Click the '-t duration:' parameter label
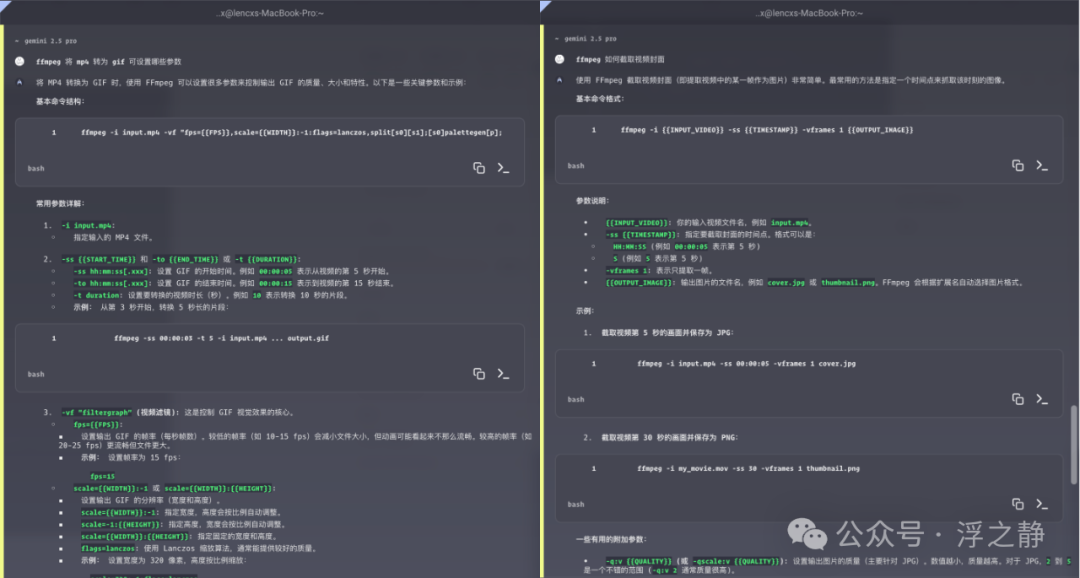The width and height of the screenshot is (1080, 578). click(x=99, y=295)
